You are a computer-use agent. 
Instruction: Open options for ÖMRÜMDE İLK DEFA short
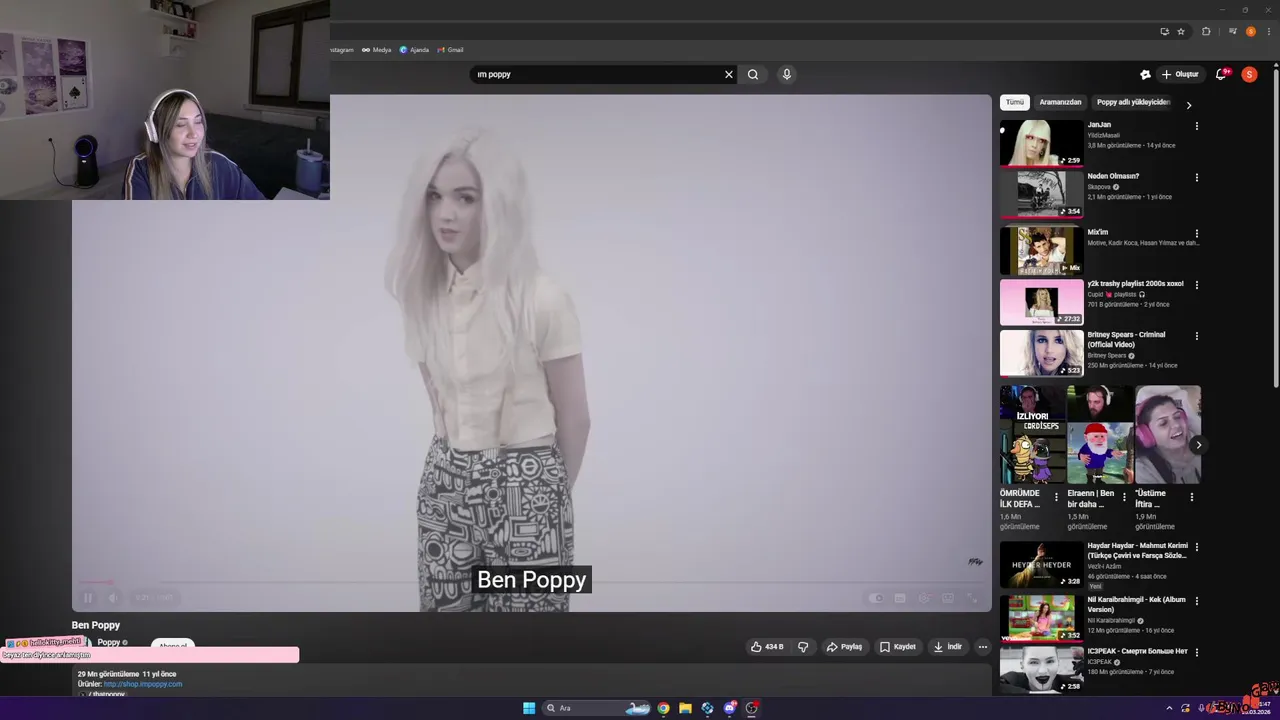[x=1057, y=497]
